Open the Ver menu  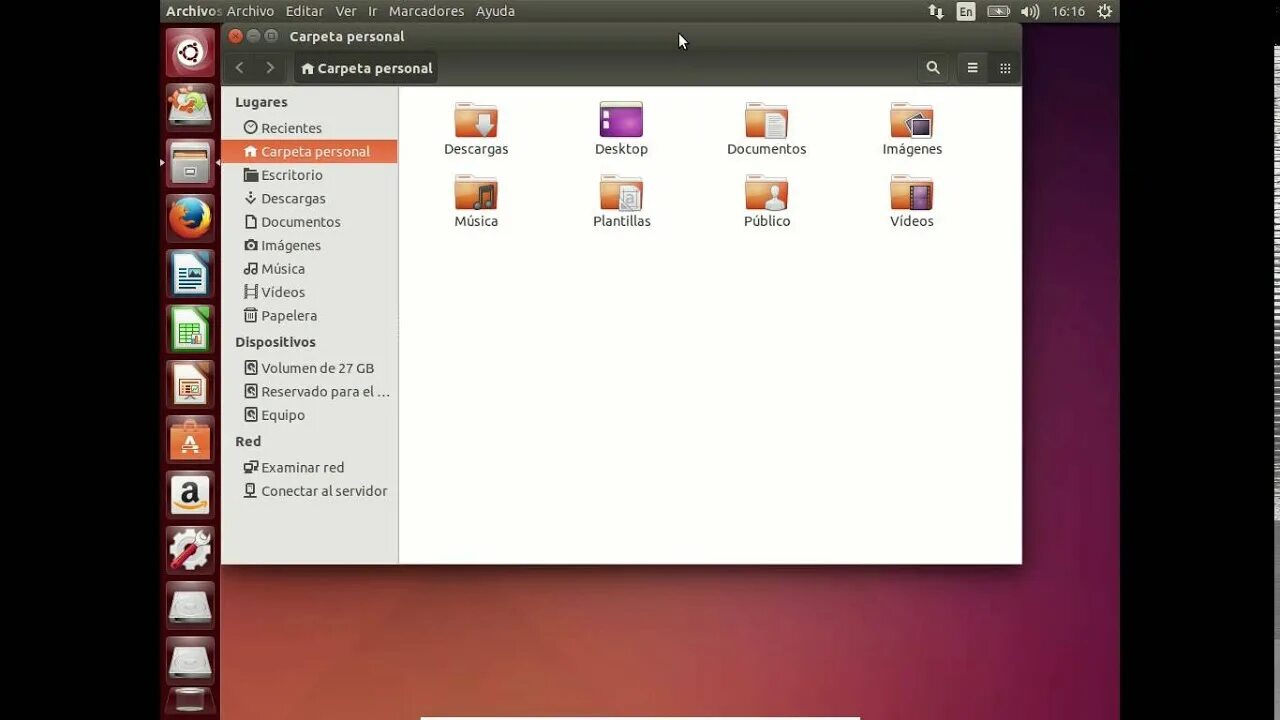[346, 11]
